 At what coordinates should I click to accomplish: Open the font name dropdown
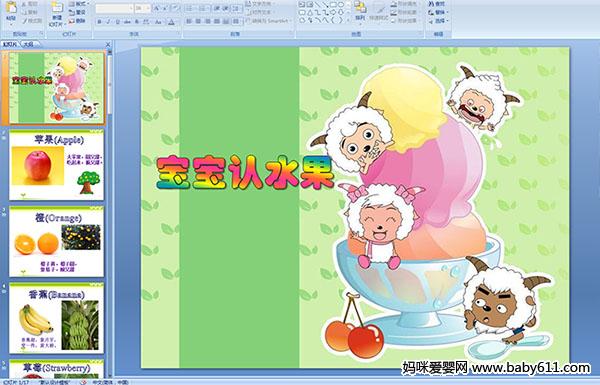point(131,8)
